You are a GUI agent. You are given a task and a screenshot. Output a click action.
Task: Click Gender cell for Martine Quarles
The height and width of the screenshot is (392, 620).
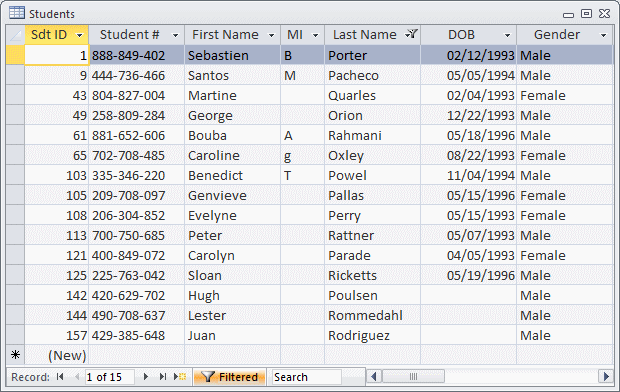point(565,95)
